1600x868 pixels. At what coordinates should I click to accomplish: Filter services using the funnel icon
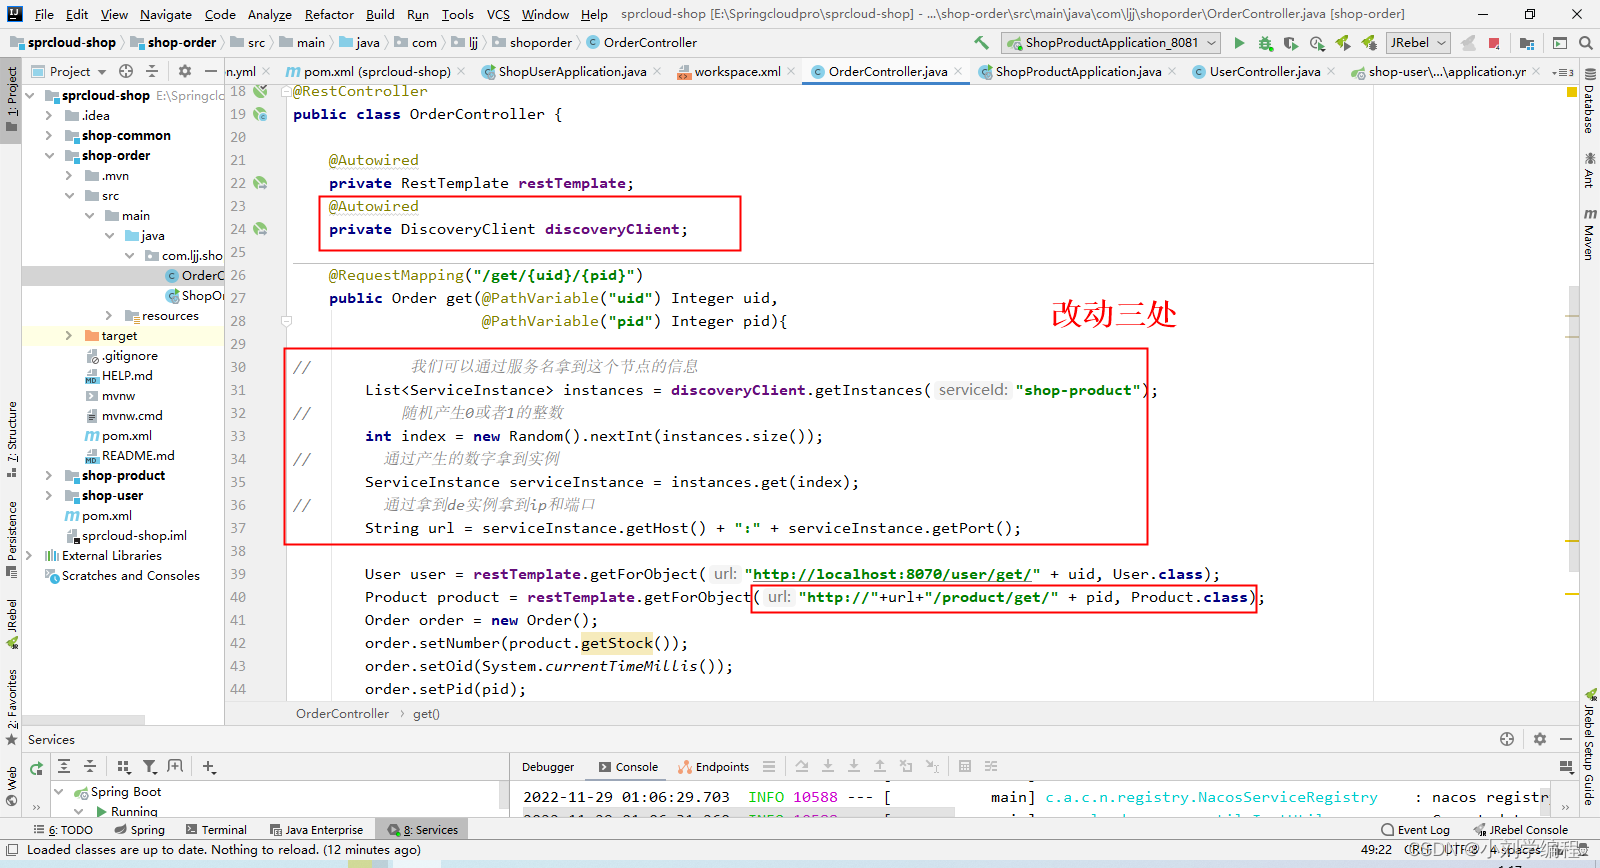pyautogui.click(x=149, y=767)
